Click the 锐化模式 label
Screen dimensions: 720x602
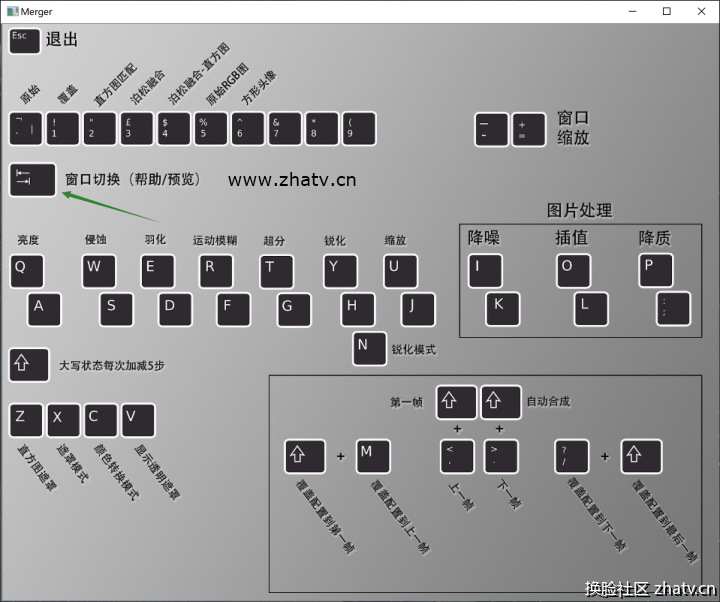[x=414, y=350]
